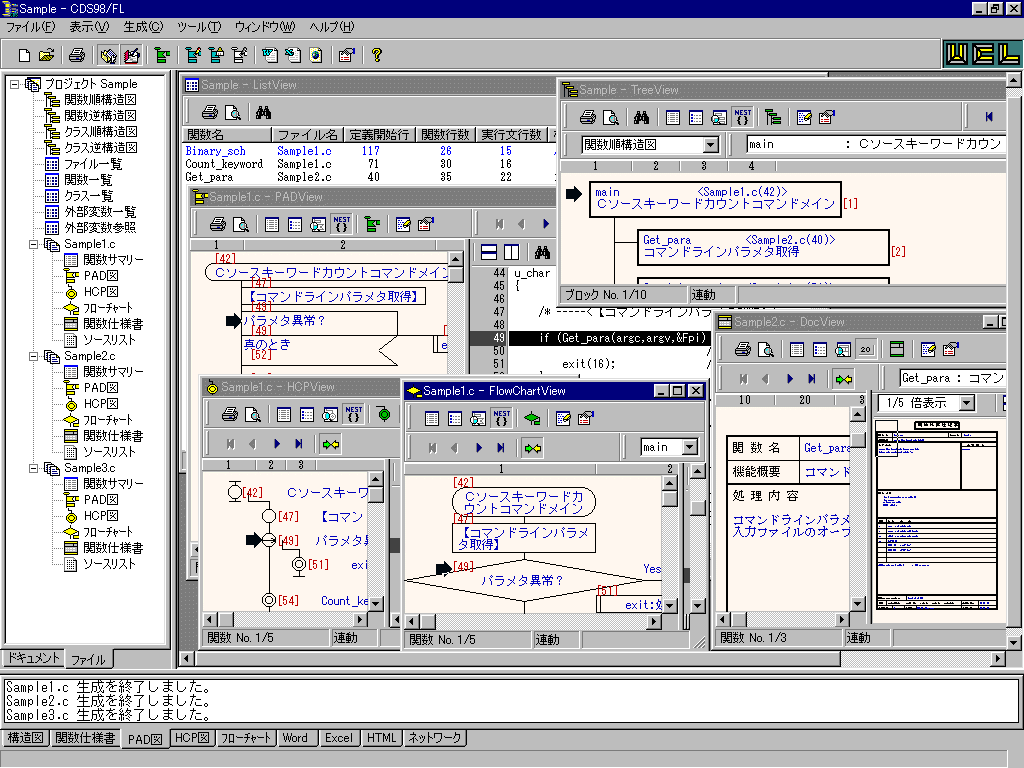Toggle the NEST button in TreeView toolbar
Image resolution: width=1024 pixels, height=768 pixels.
[x=742, y=117]
